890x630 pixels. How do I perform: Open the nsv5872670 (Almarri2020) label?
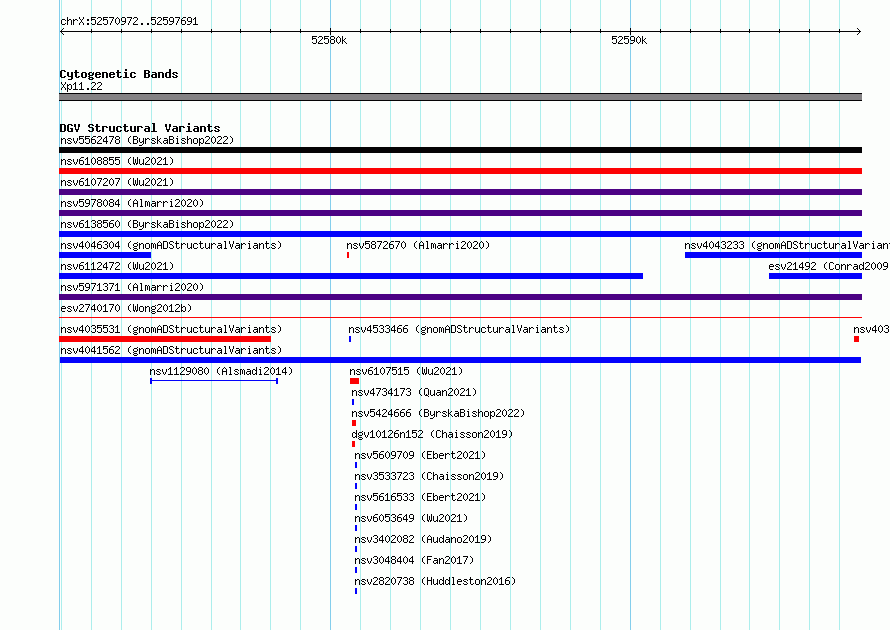click(x=418, y=245)
